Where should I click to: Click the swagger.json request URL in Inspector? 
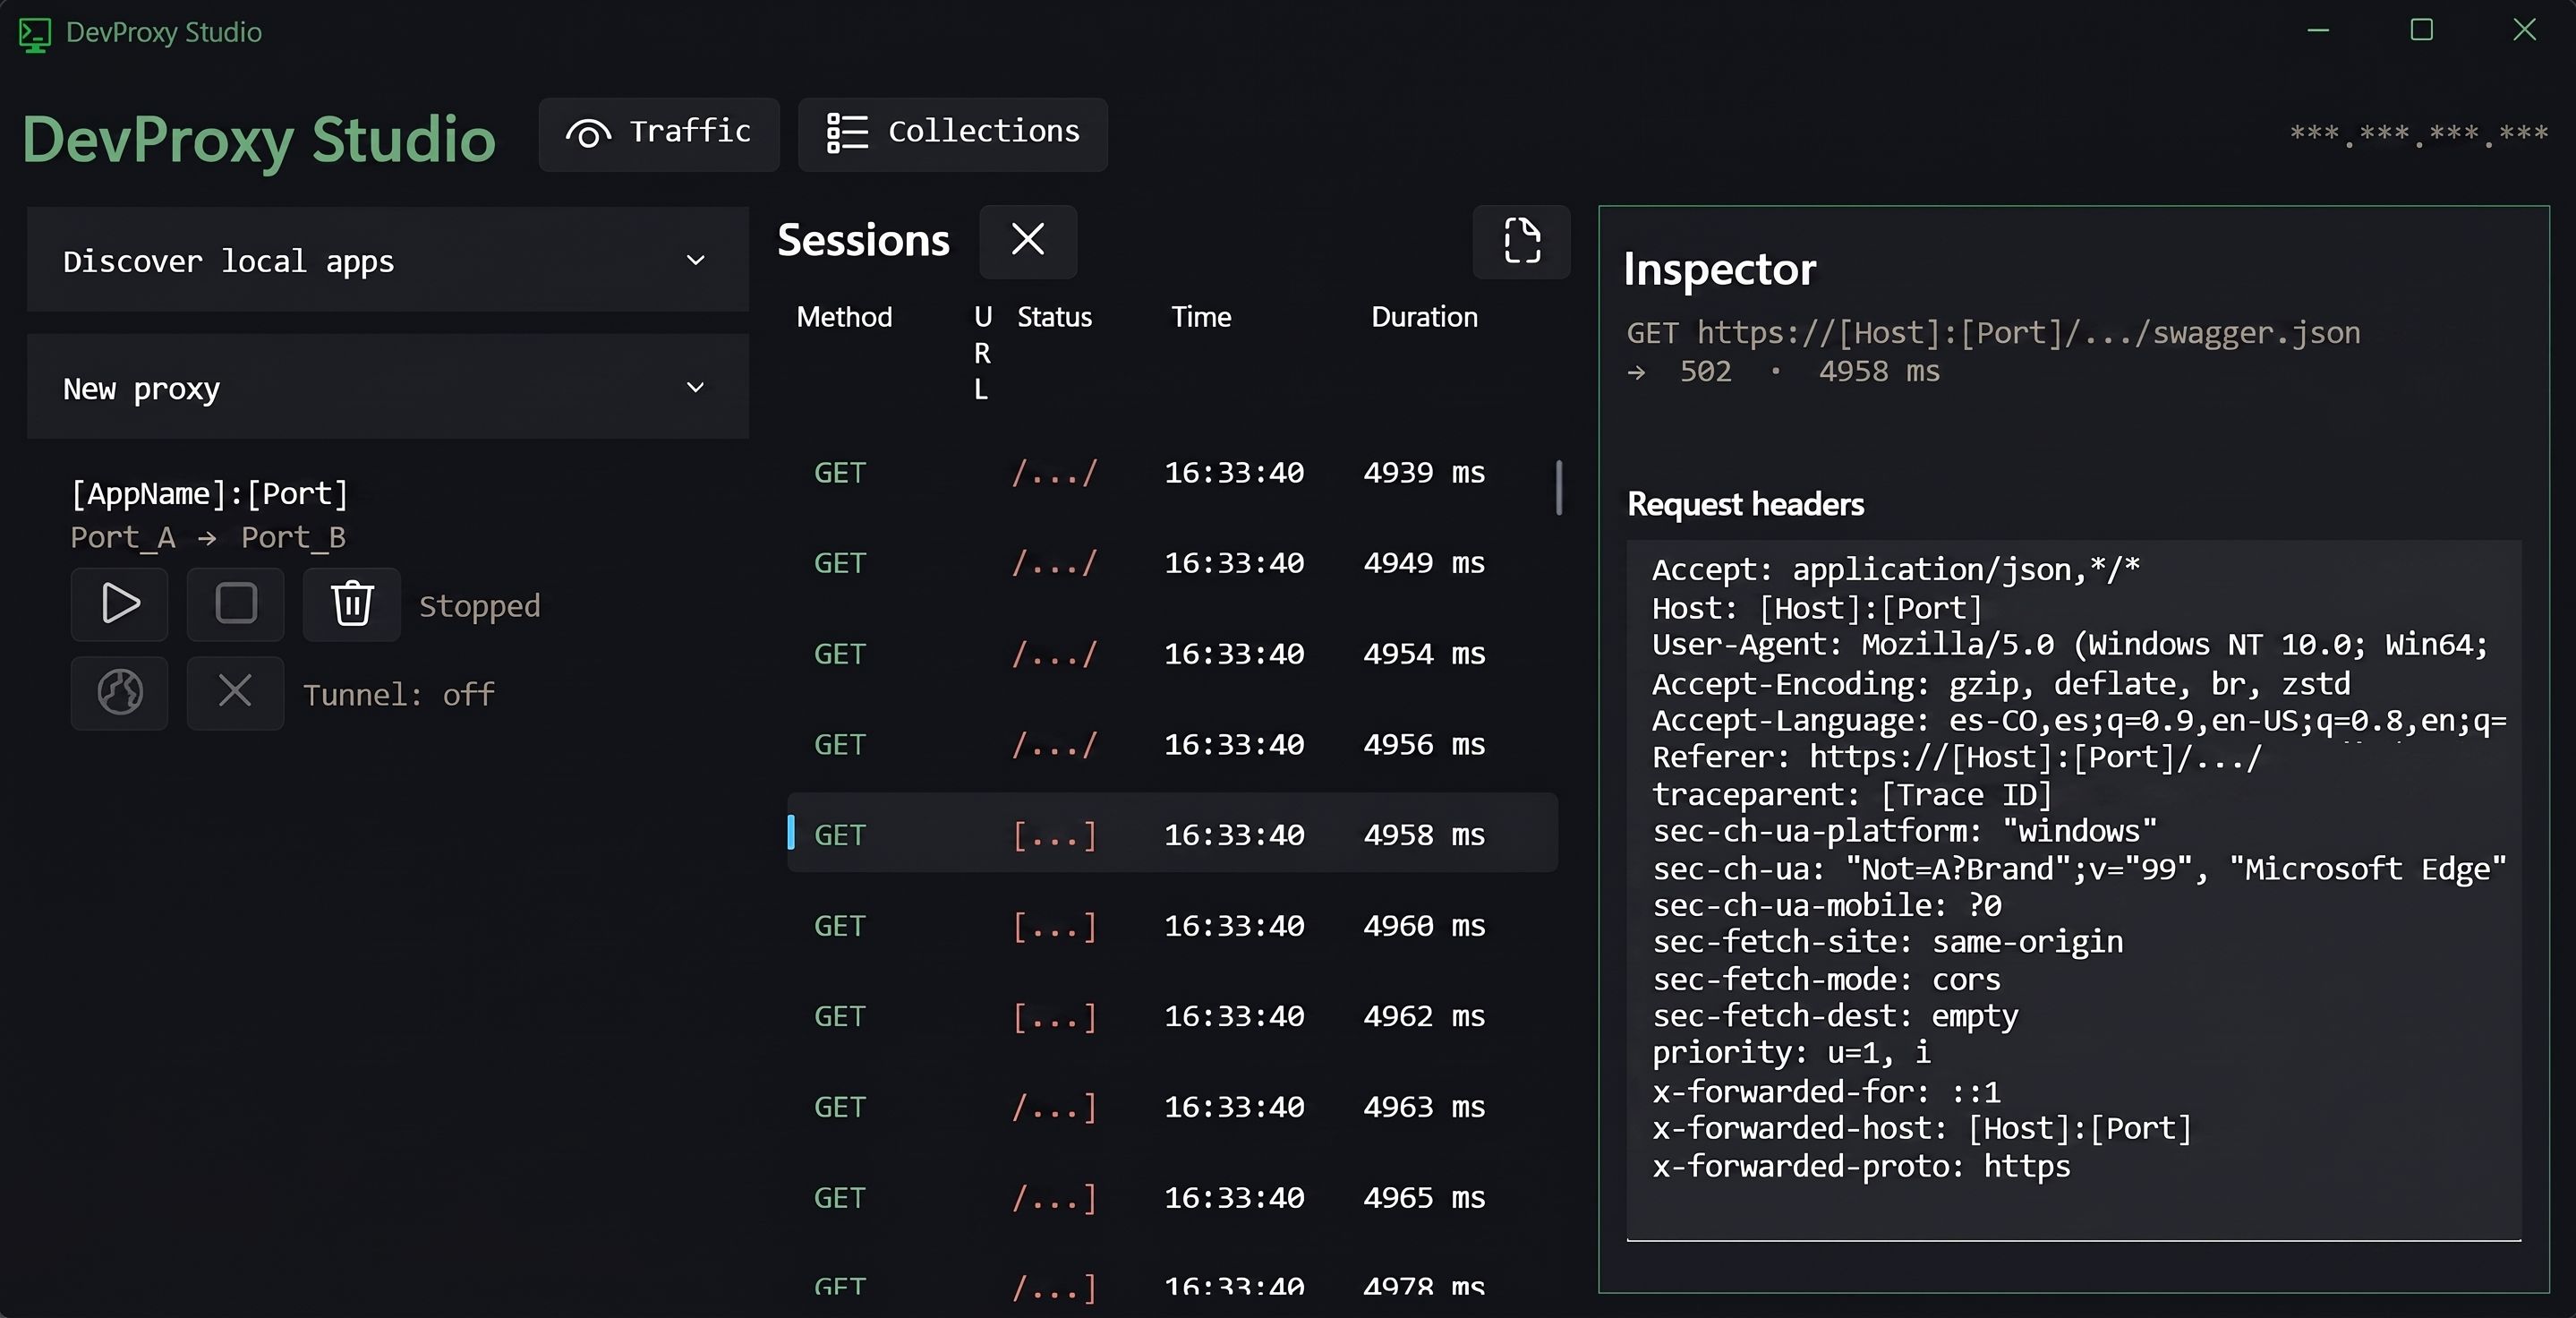coord(1993,333)
